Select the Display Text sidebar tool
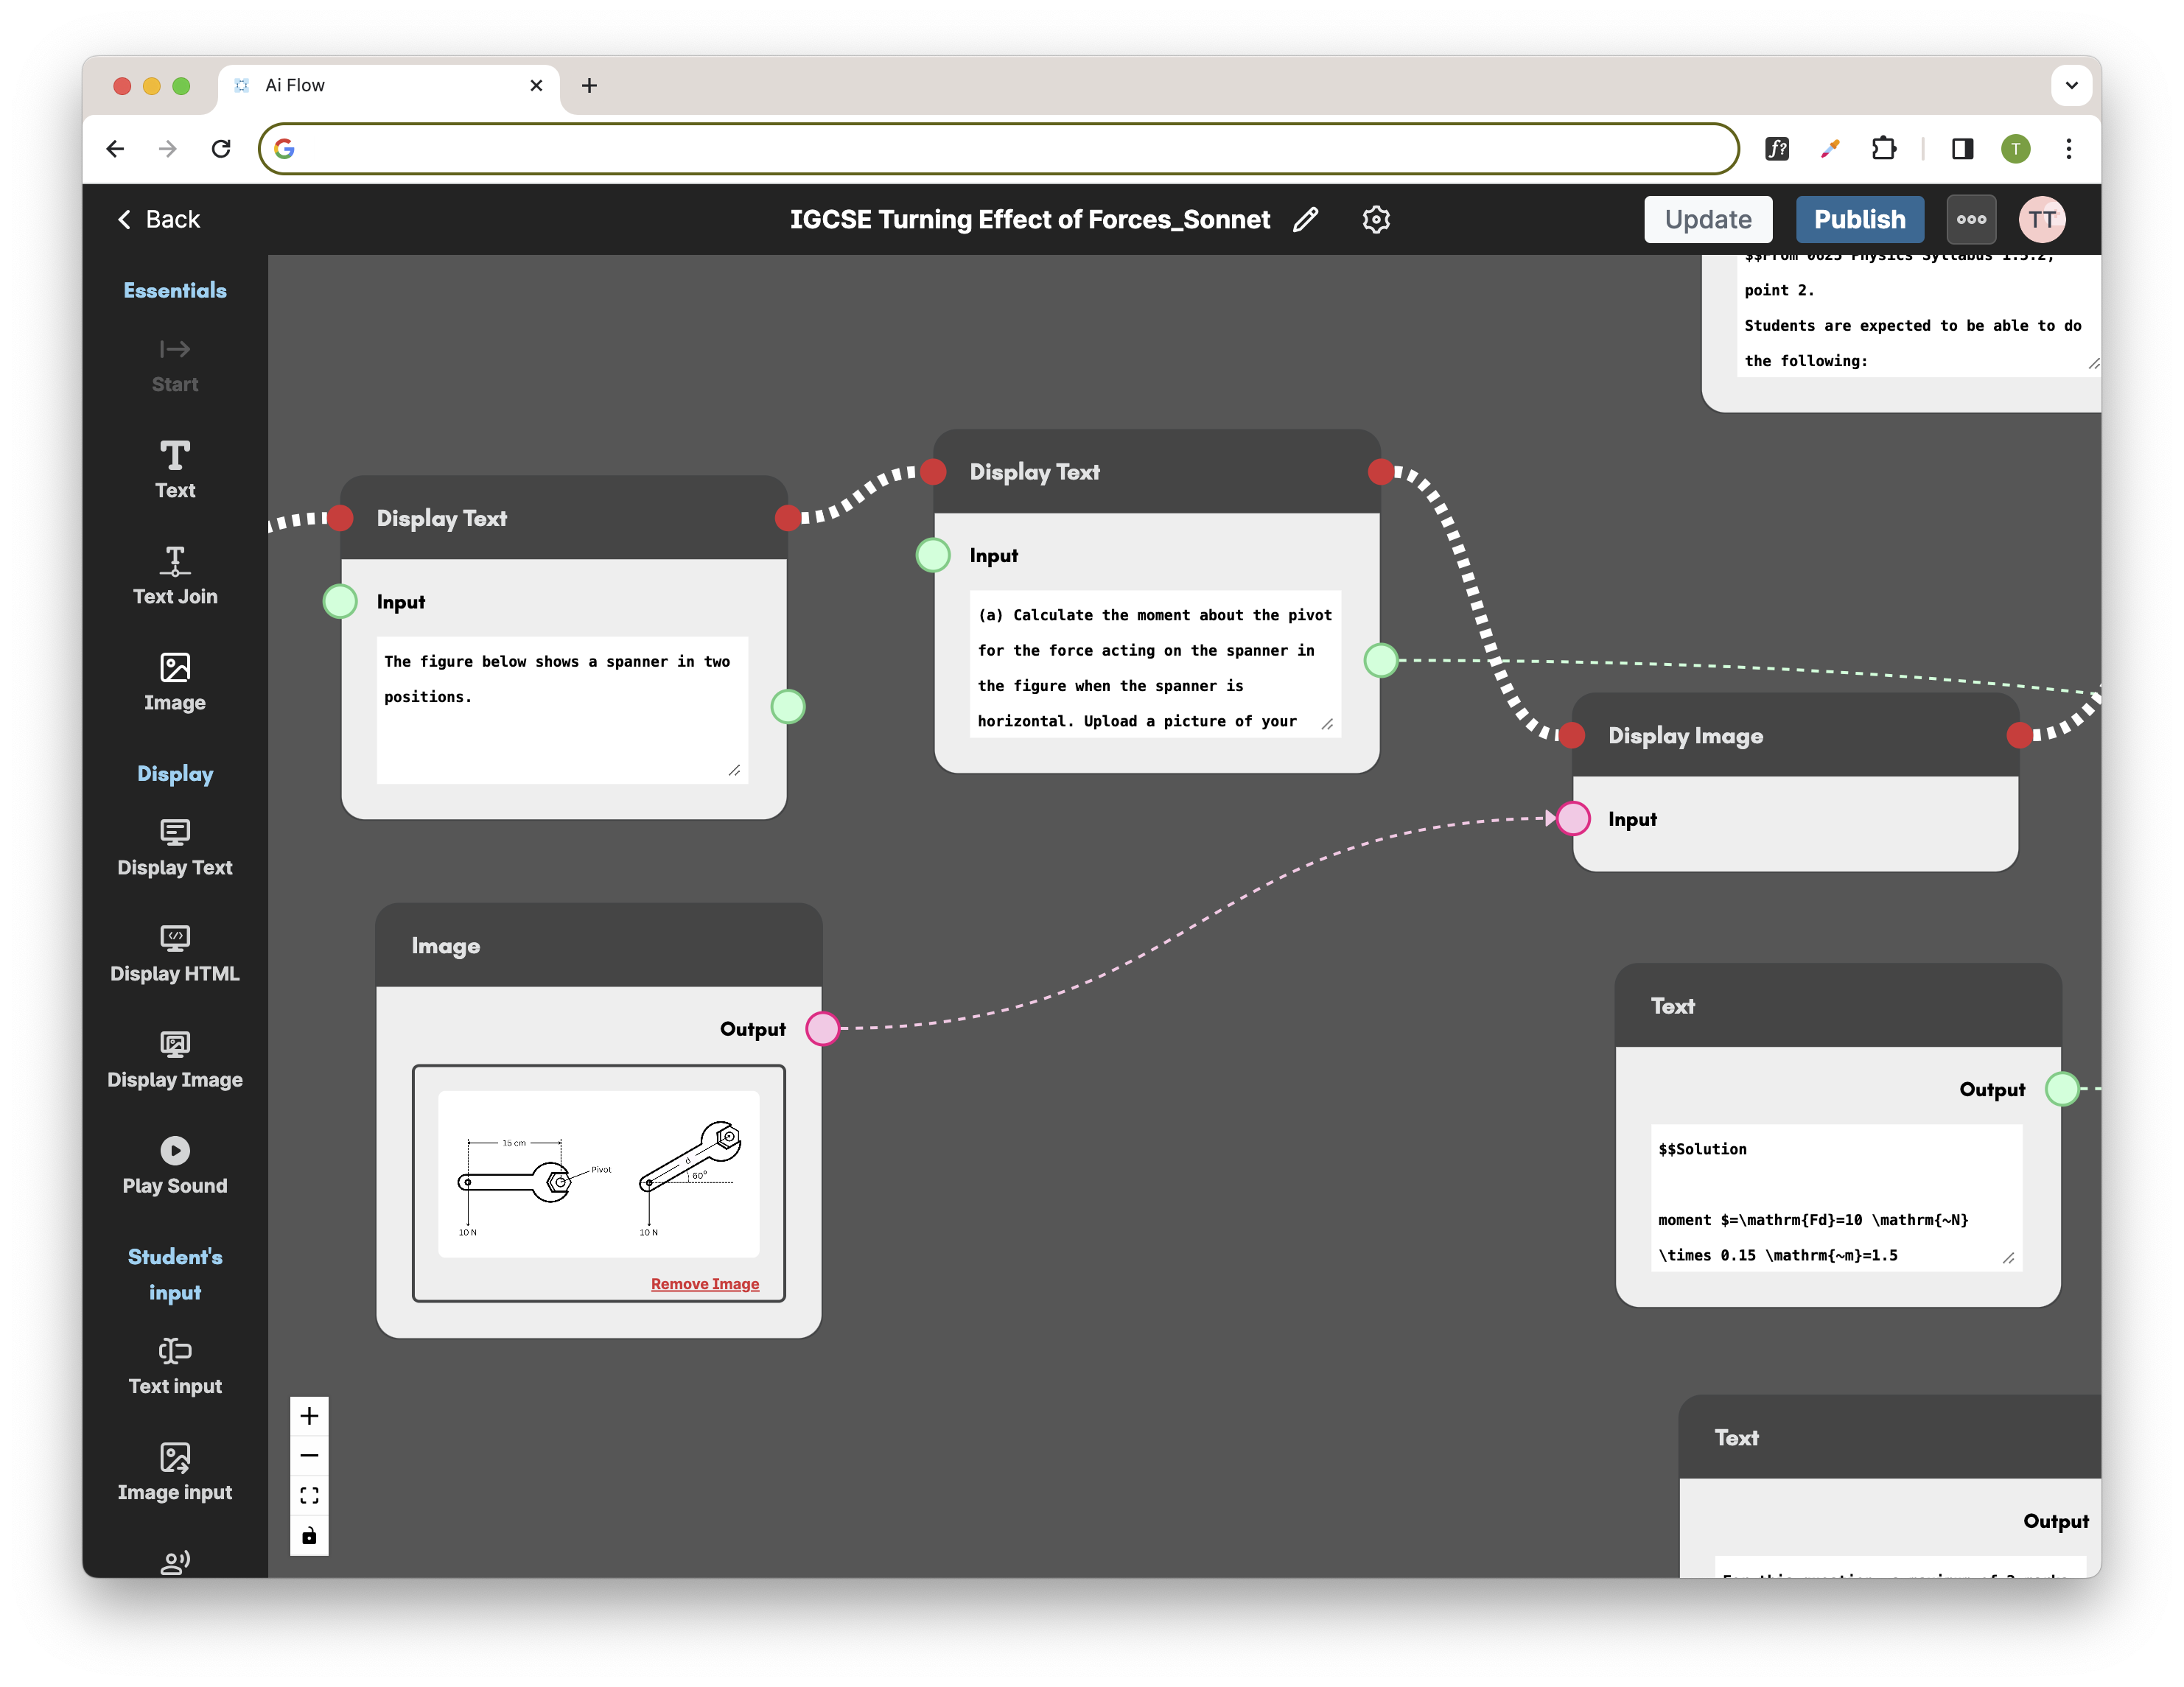This screenshot has width=2184, height=1687. (x=175, y=847)
